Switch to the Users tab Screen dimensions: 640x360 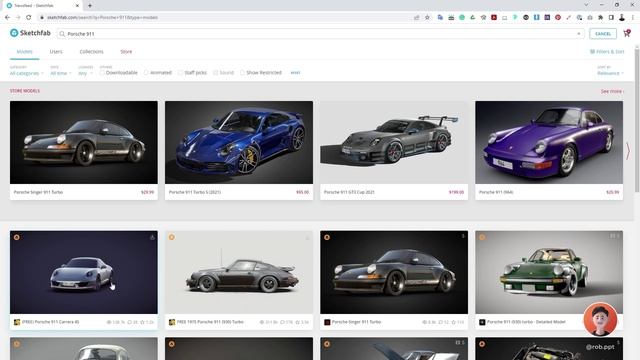[56, 52]
